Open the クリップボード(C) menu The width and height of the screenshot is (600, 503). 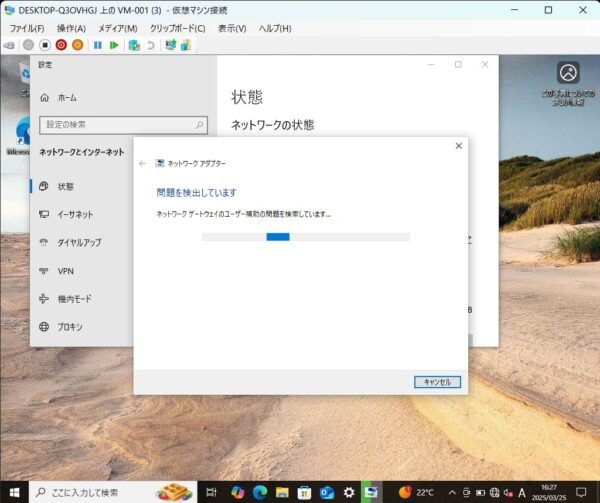coord(178,28)
